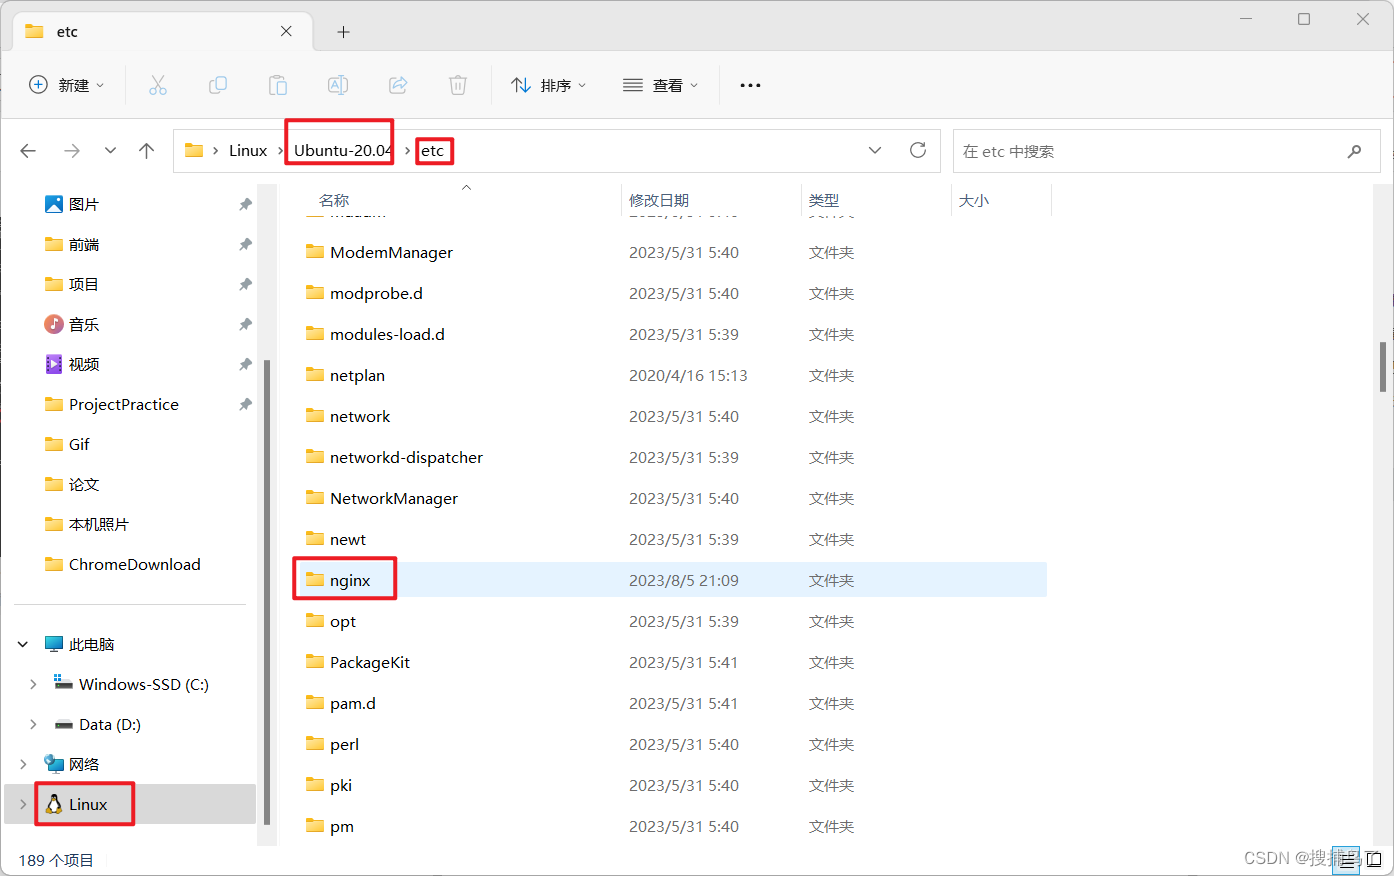Click pin icon next to 前端
The image size is (1394, 876).
245,244
